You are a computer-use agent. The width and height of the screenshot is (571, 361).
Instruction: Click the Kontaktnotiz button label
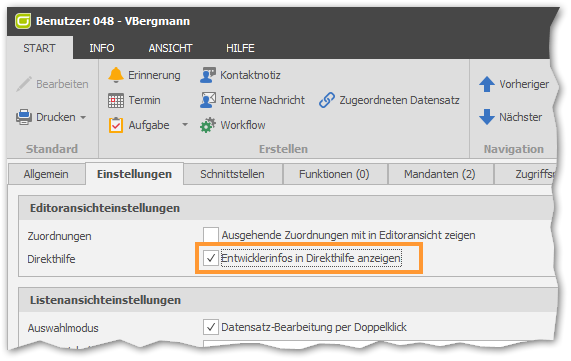pos(250,75)
